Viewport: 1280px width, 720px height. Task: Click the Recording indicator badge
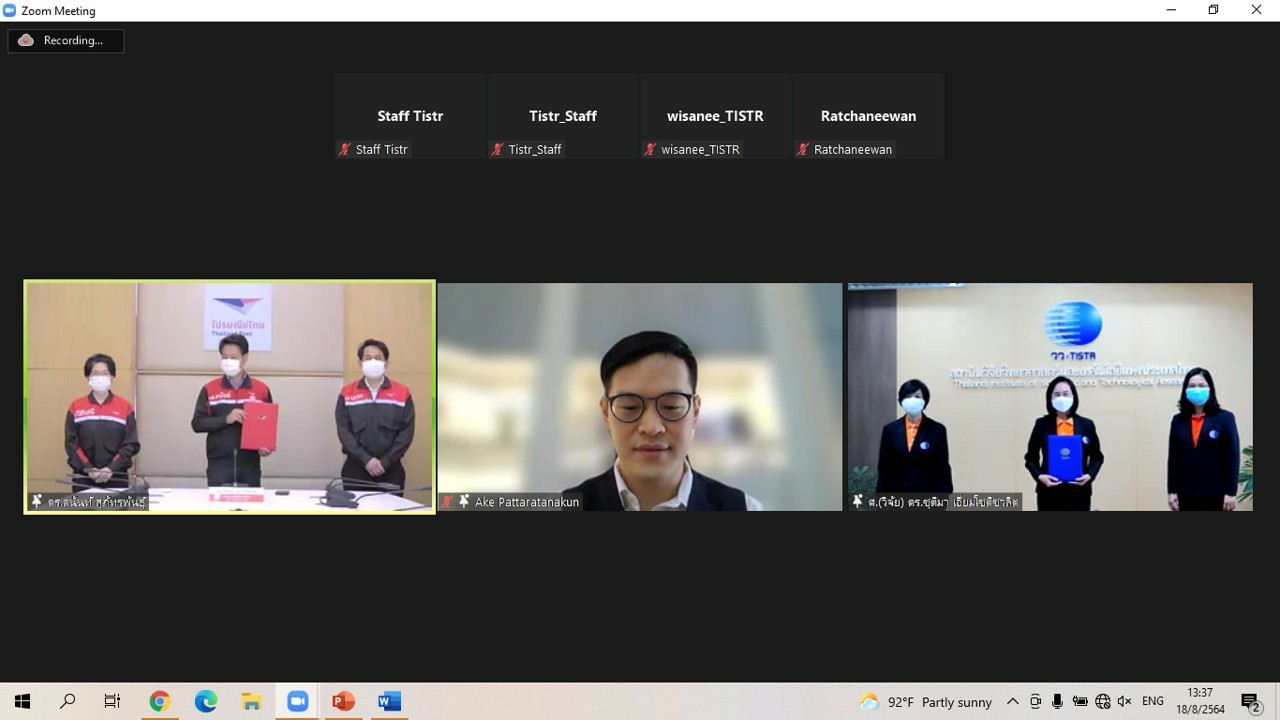(x=66, y=41)
